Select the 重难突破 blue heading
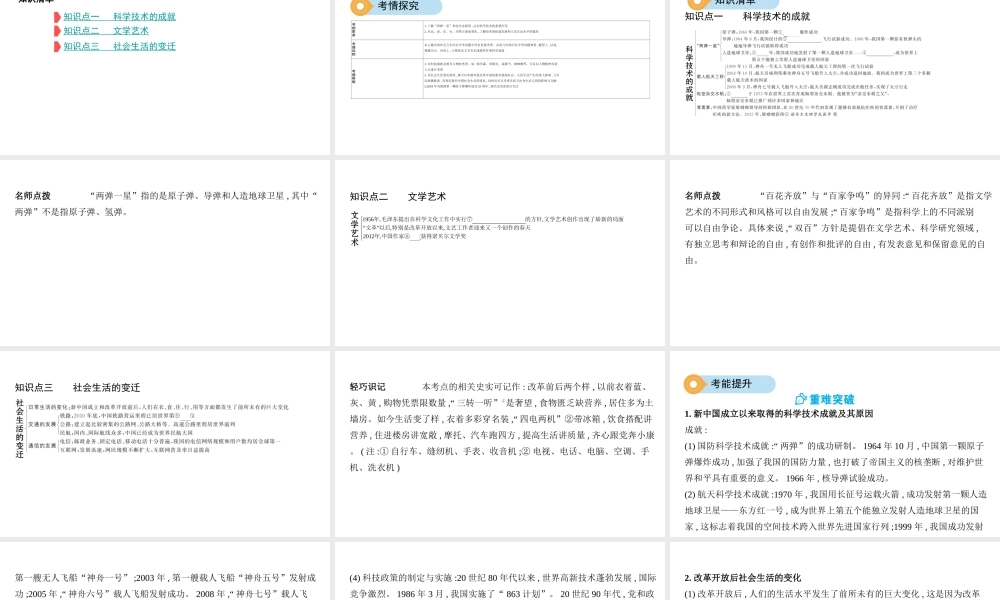This screenshot has height=600, width=1000. tap(832, 399)
